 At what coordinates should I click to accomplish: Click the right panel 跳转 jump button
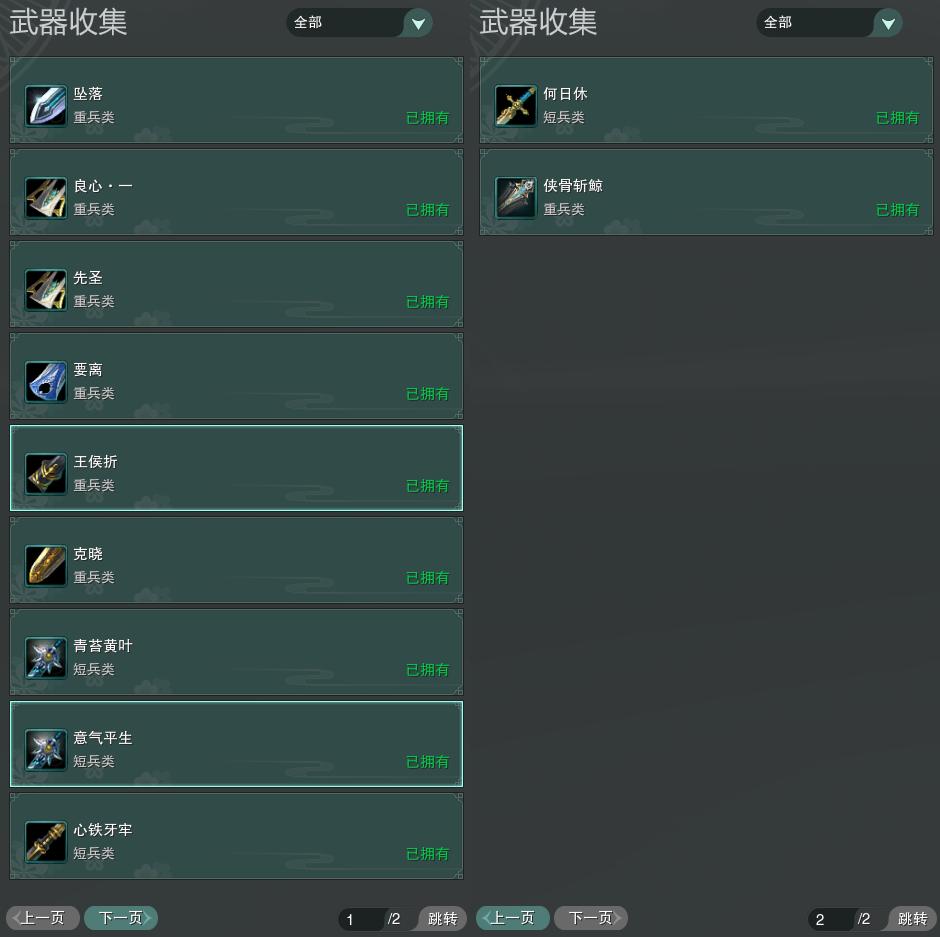tap(912, 918)
